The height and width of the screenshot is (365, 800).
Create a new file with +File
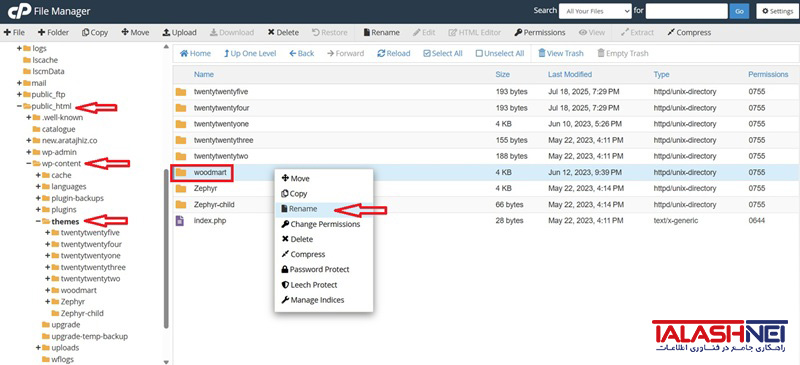(14, 33)
